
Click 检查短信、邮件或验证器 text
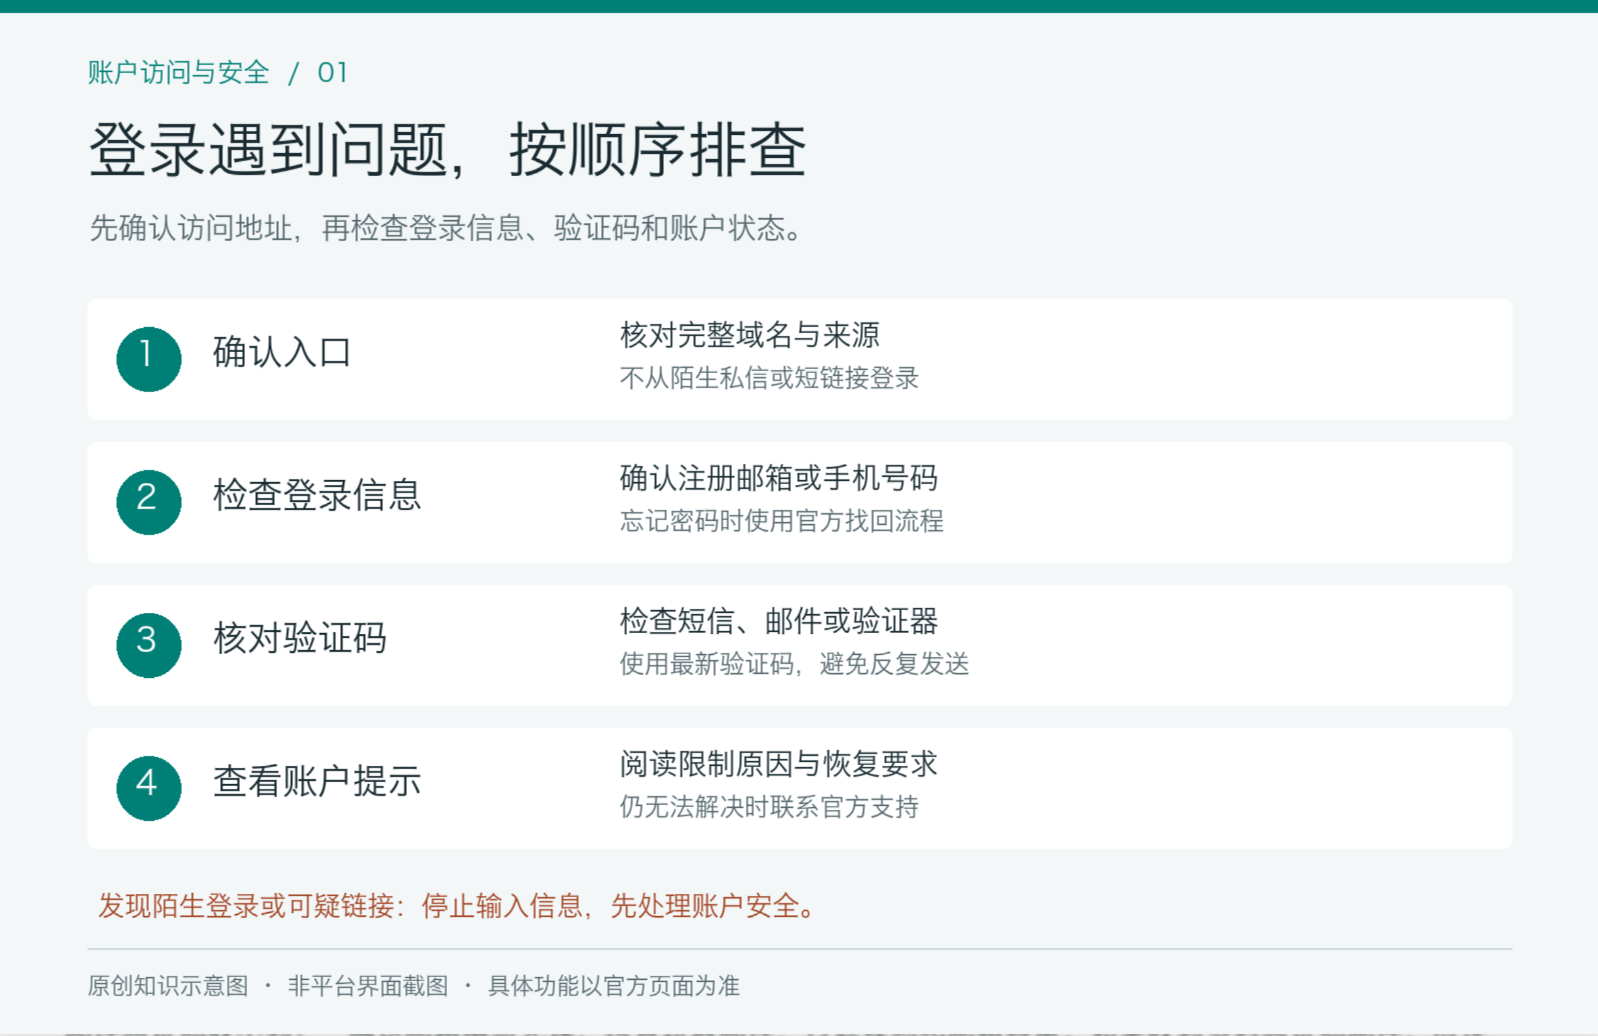[779, 621]
